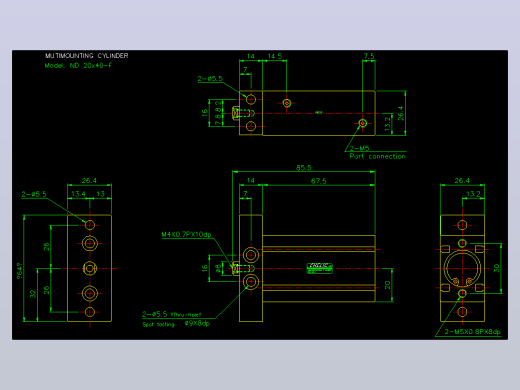Click the '2-M5' port callout
The width and height of the screenshot is (520, 390).
pos(359,148)
